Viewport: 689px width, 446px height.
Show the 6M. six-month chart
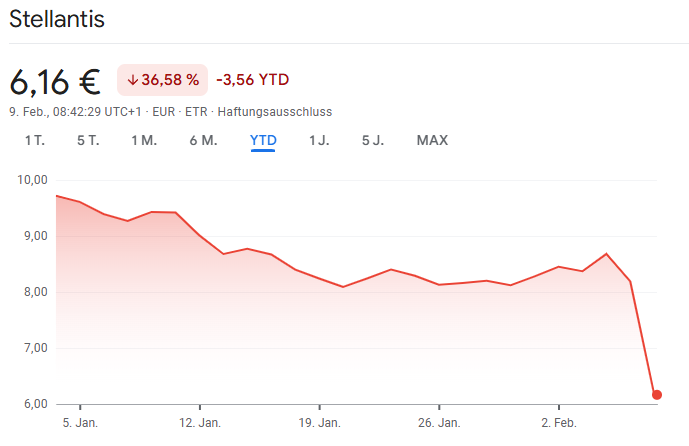tap(203, 140)
